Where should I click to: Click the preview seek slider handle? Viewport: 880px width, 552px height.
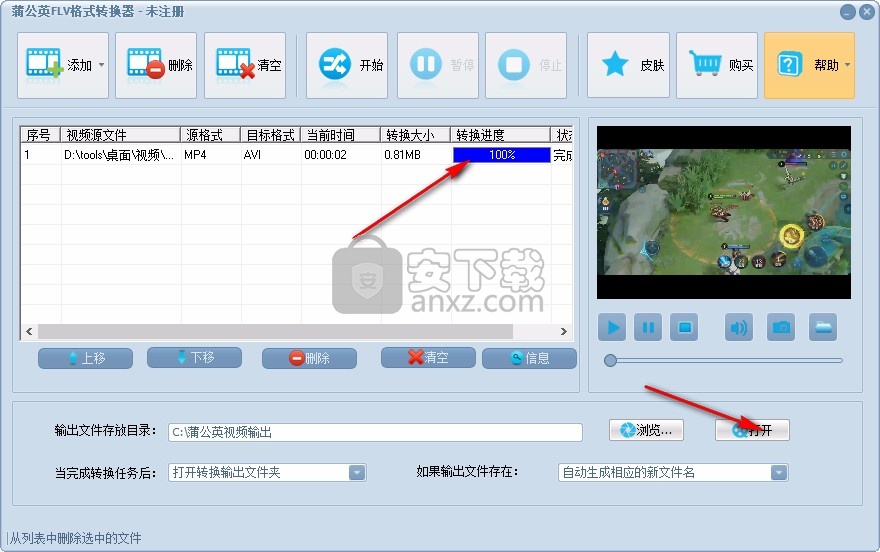click(x=611, y=361)
